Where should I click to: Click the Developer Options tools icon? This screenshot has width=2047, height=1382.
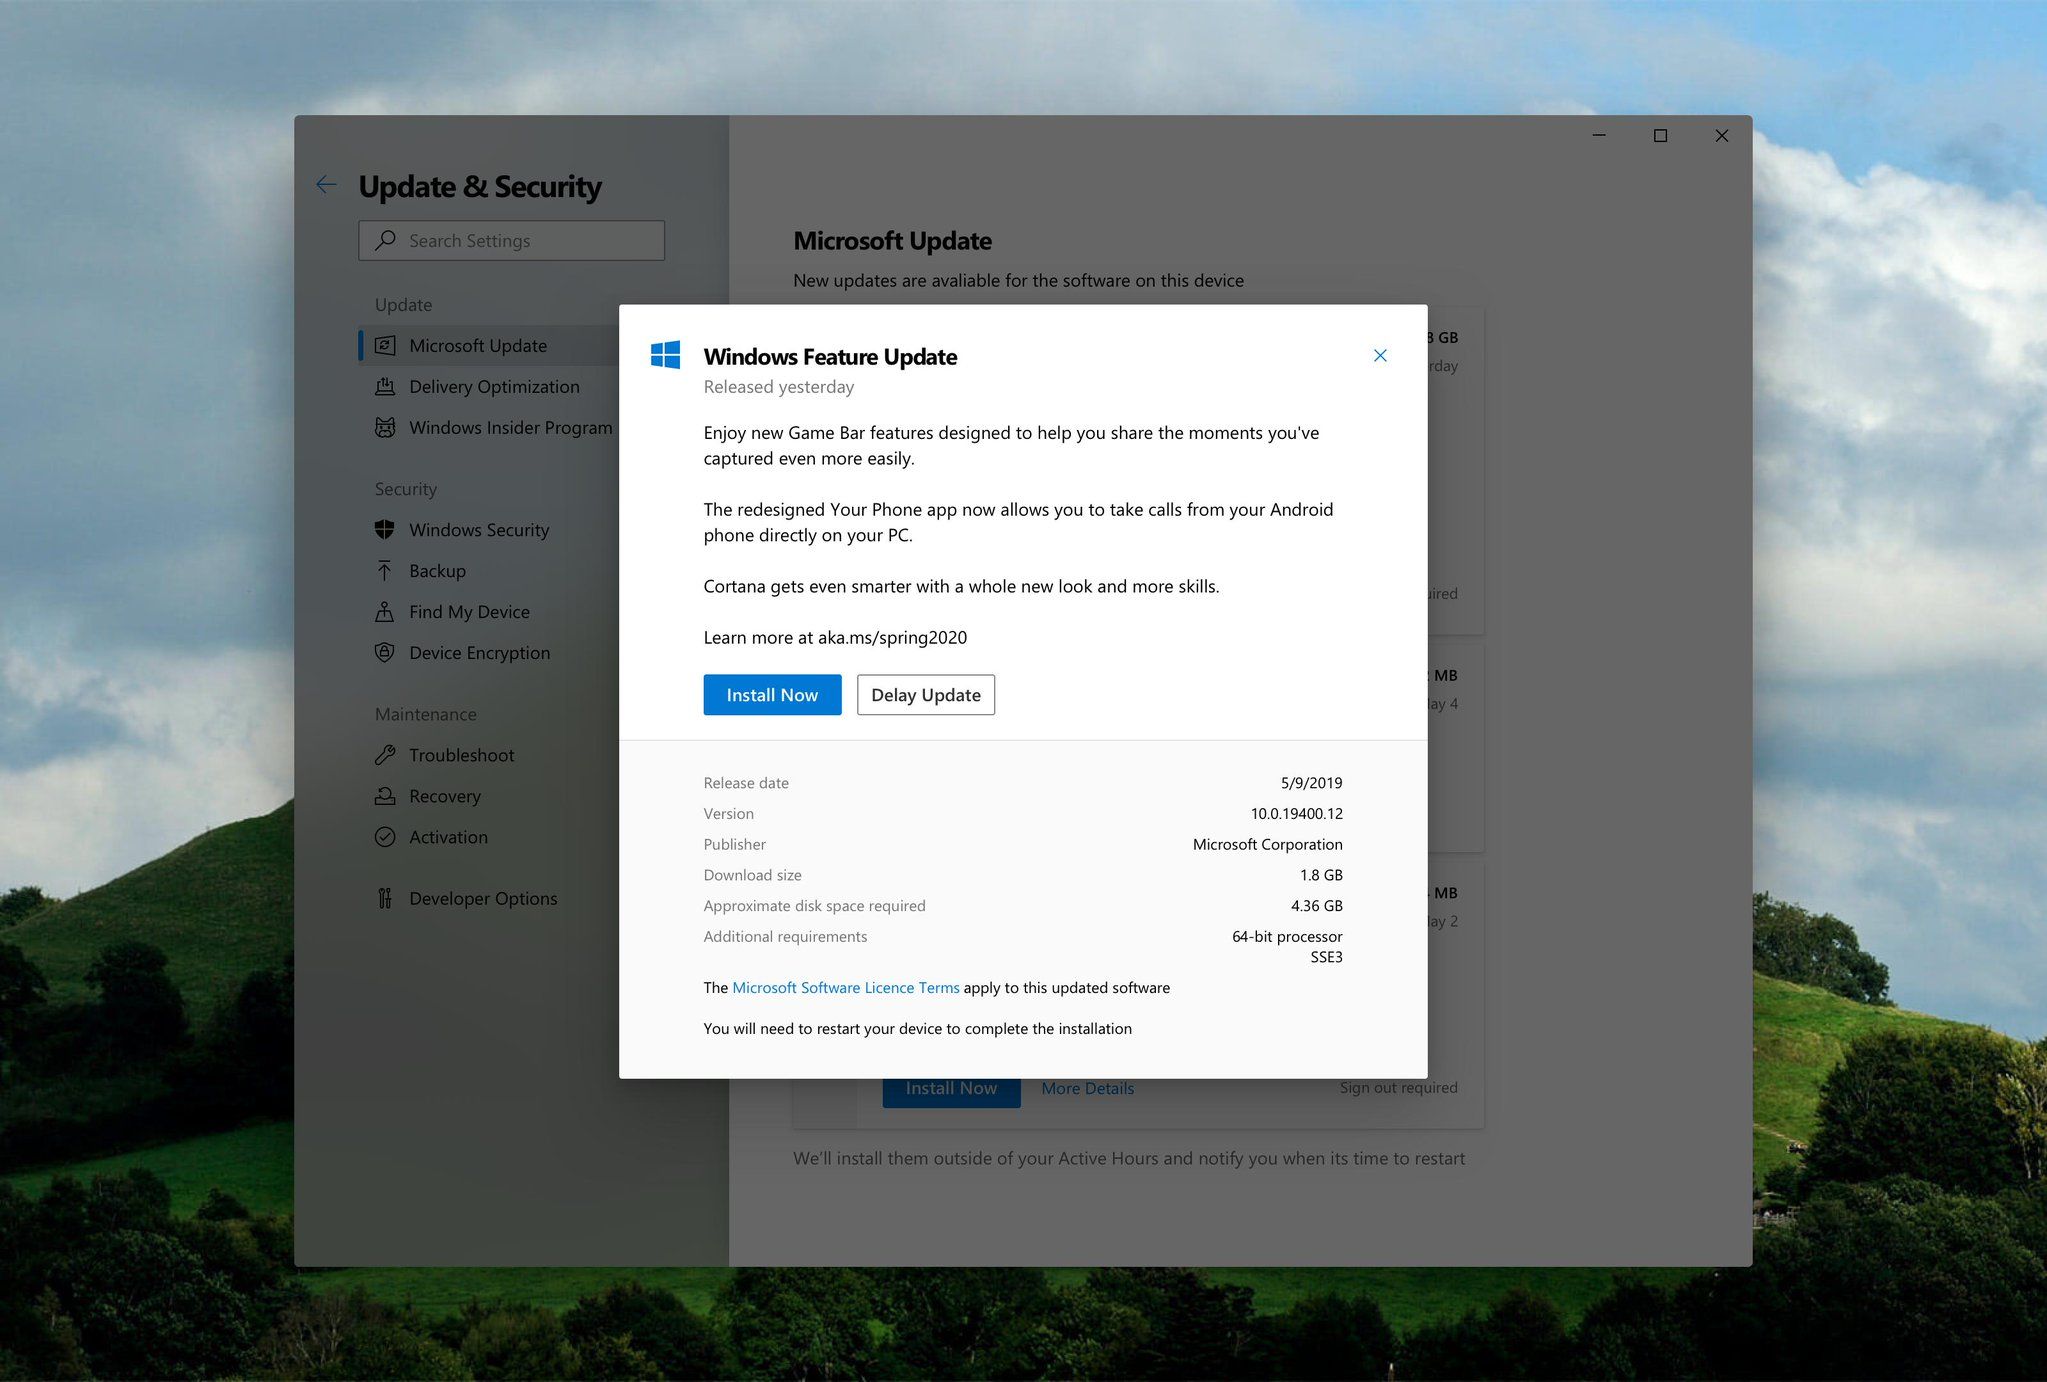pyautogui.click(x=385, y=898)
